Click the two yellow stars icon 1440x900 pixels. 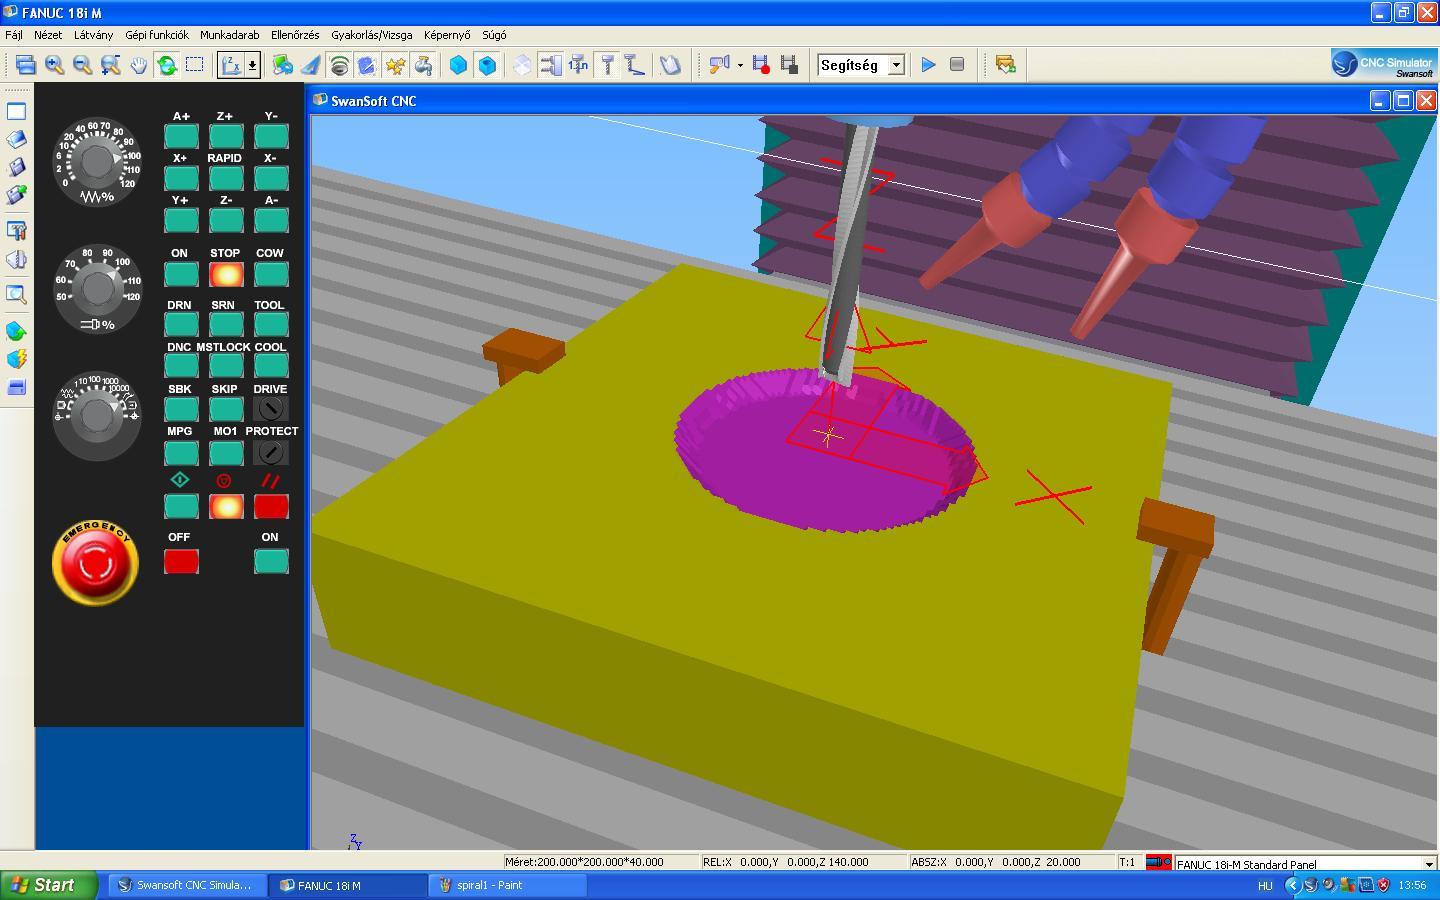tap(396, 65)
